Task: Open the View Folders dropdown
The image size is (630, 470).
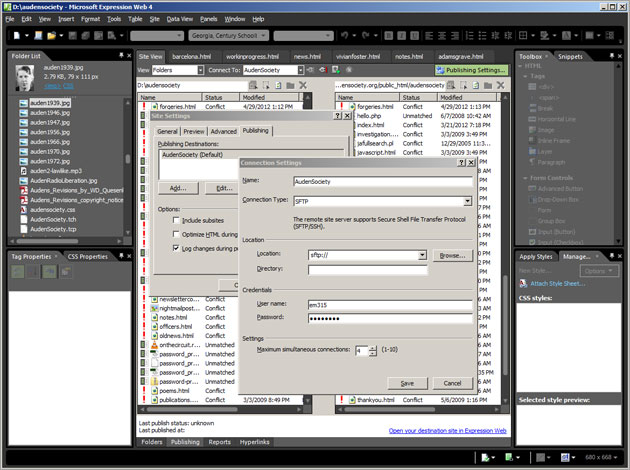Action: pyautogui.click(x=200, y=70)
